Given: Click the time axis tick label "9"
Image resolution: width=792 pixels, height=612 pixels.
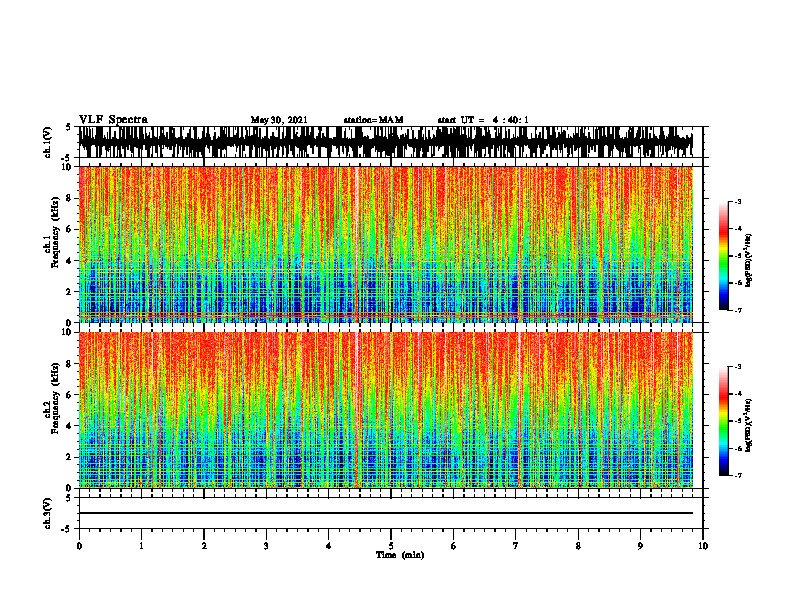Looking at the screenshot, I should click(640, 546).
